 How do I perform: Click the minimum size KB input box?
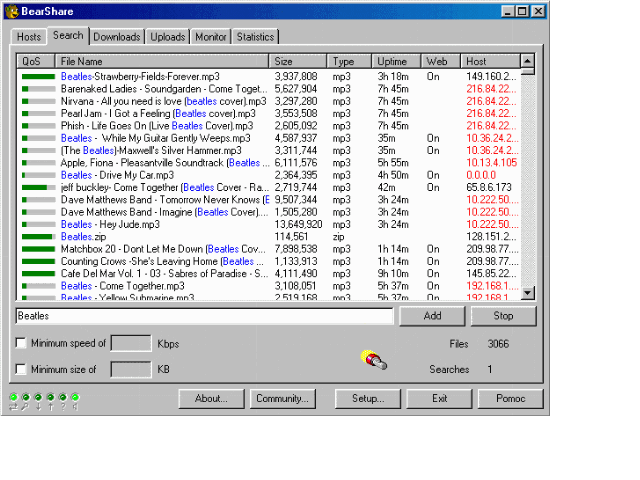(131, 369)
